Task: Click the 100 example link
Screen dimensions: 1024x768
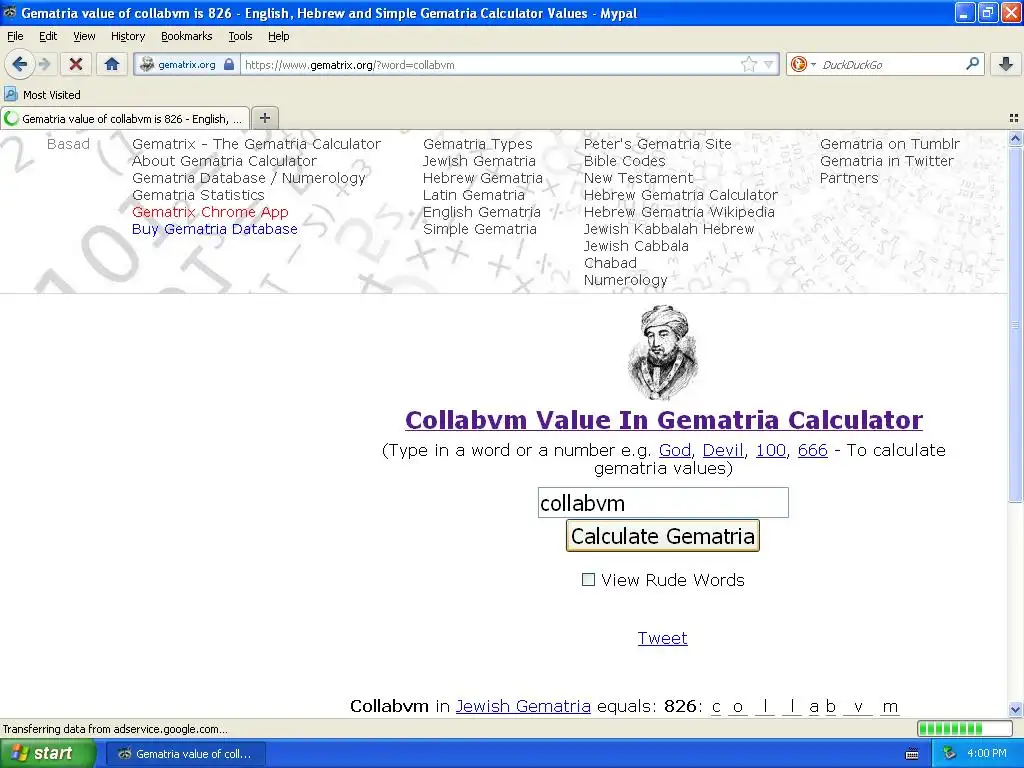Action: tap(771, 450)
